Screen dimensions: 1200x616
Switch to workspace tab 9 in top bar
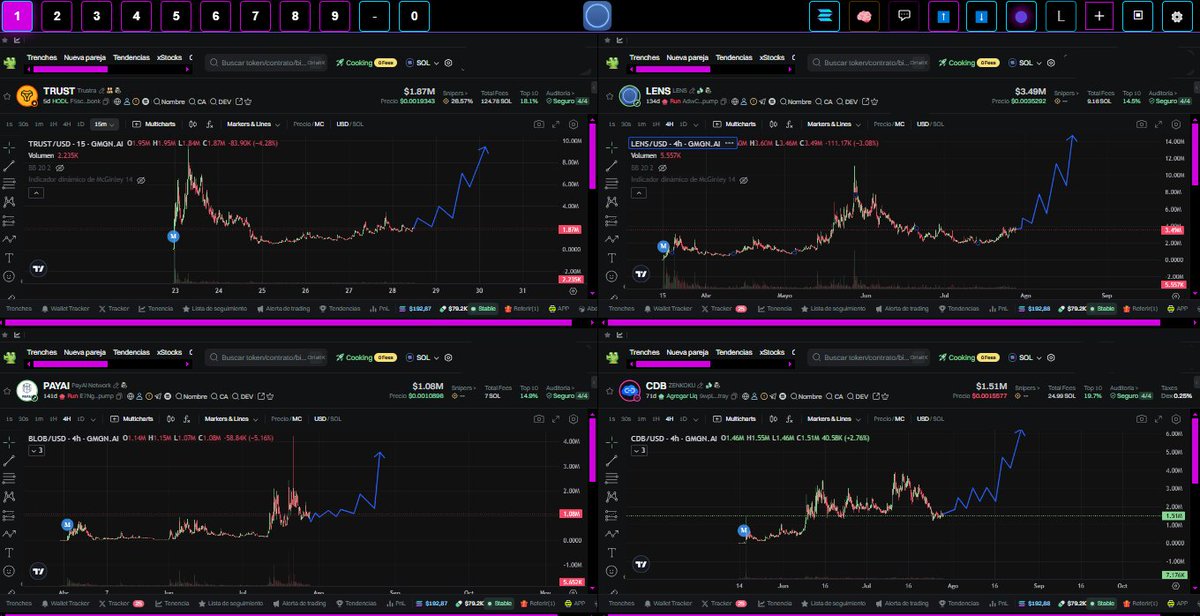tap(334, 15)
